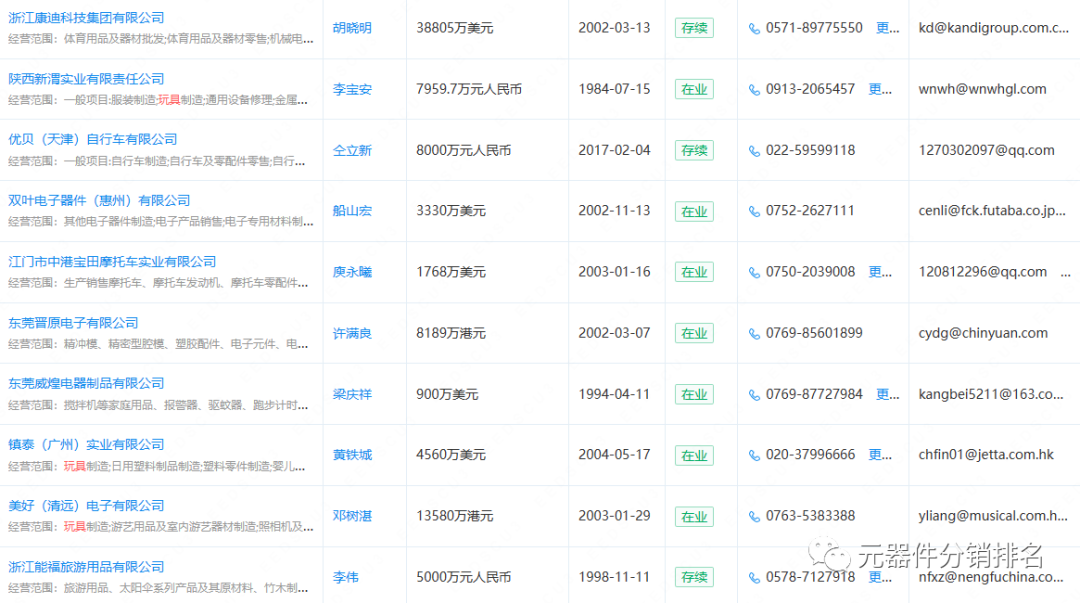Show more phones after 0913-2065457
The image size is (1080, 603).
880,90
